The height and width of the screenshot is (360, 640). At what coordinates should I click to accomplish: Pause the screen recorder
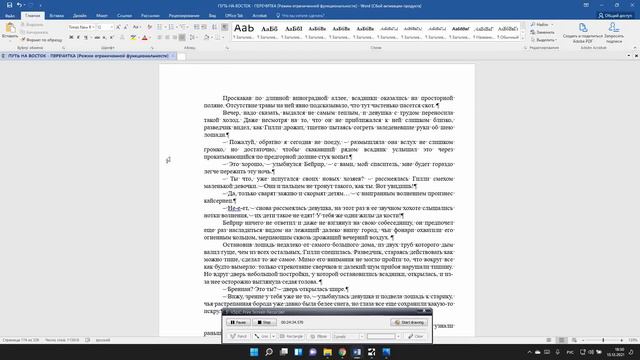point(238,322)
